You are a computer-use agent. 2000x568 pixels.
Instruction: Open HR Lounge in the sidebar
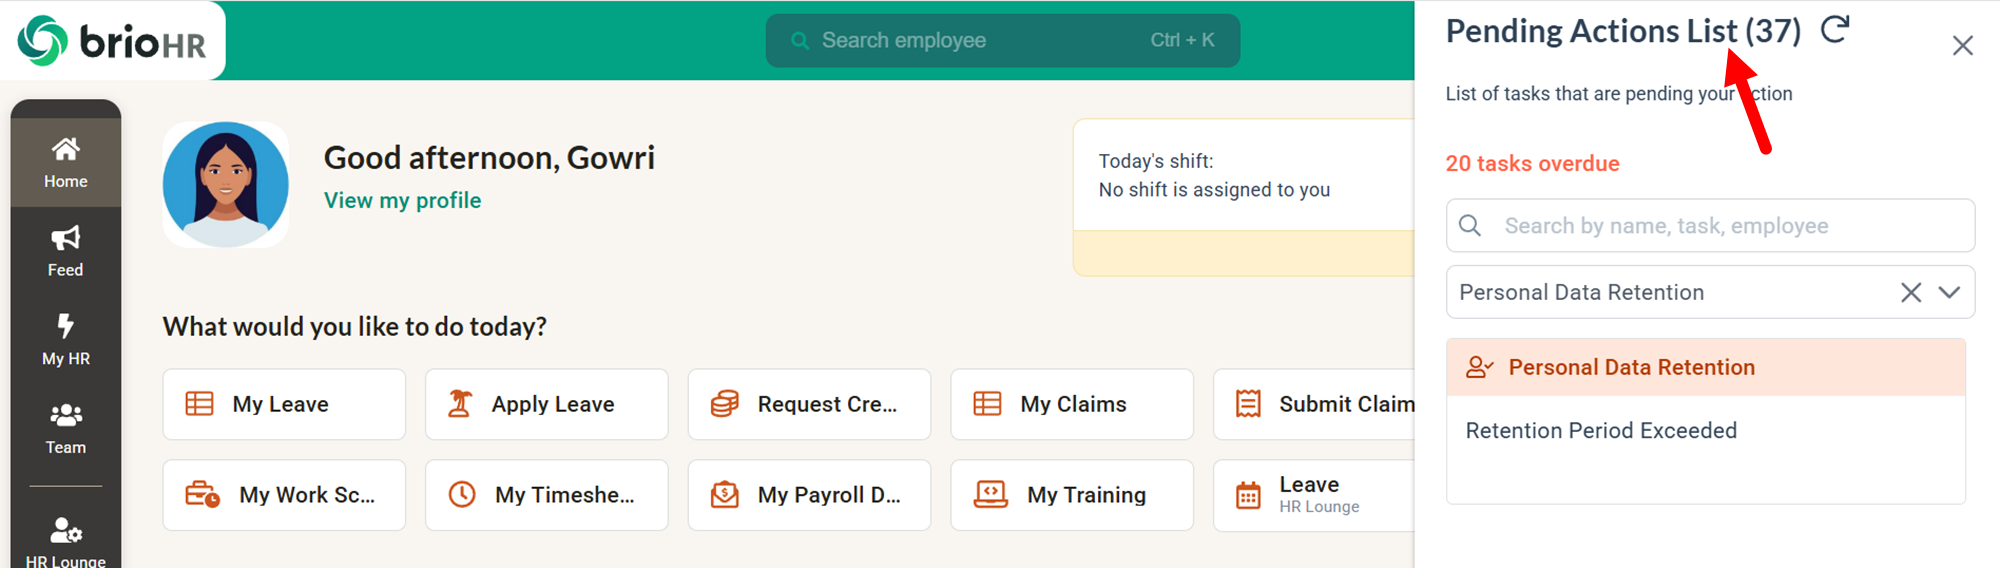[x=66, y=540]
